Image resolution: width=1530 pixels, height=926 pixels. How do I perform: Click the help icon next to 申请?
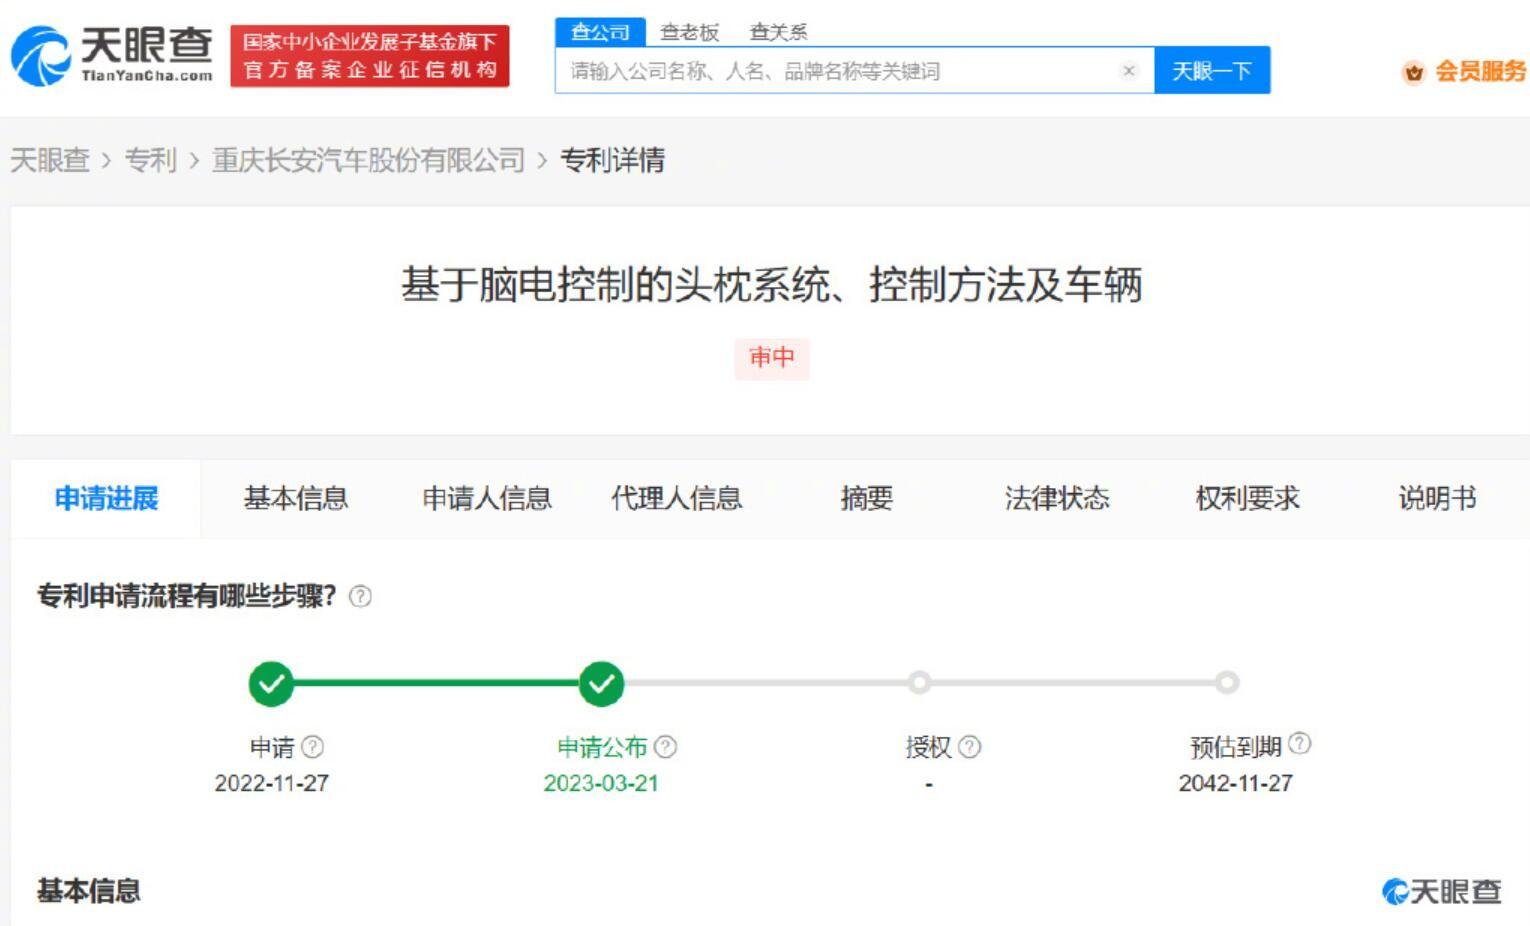point(312,747)
